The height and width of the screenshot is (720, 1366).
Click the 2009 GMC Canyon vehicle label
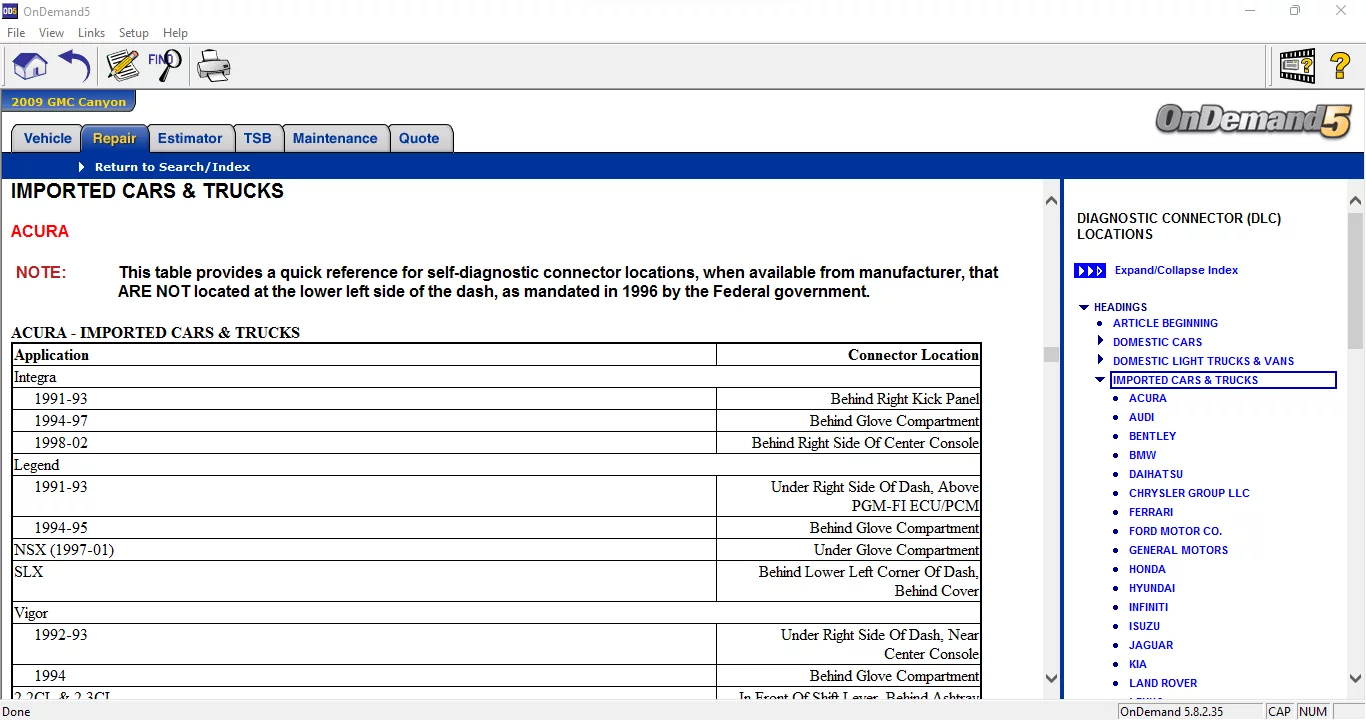click(x=68, y=102)
